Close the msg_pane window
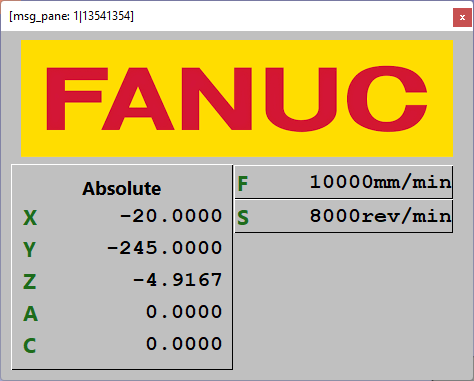Image resolution: width=474 pixels, height=381 pixels. pos(462,17)
